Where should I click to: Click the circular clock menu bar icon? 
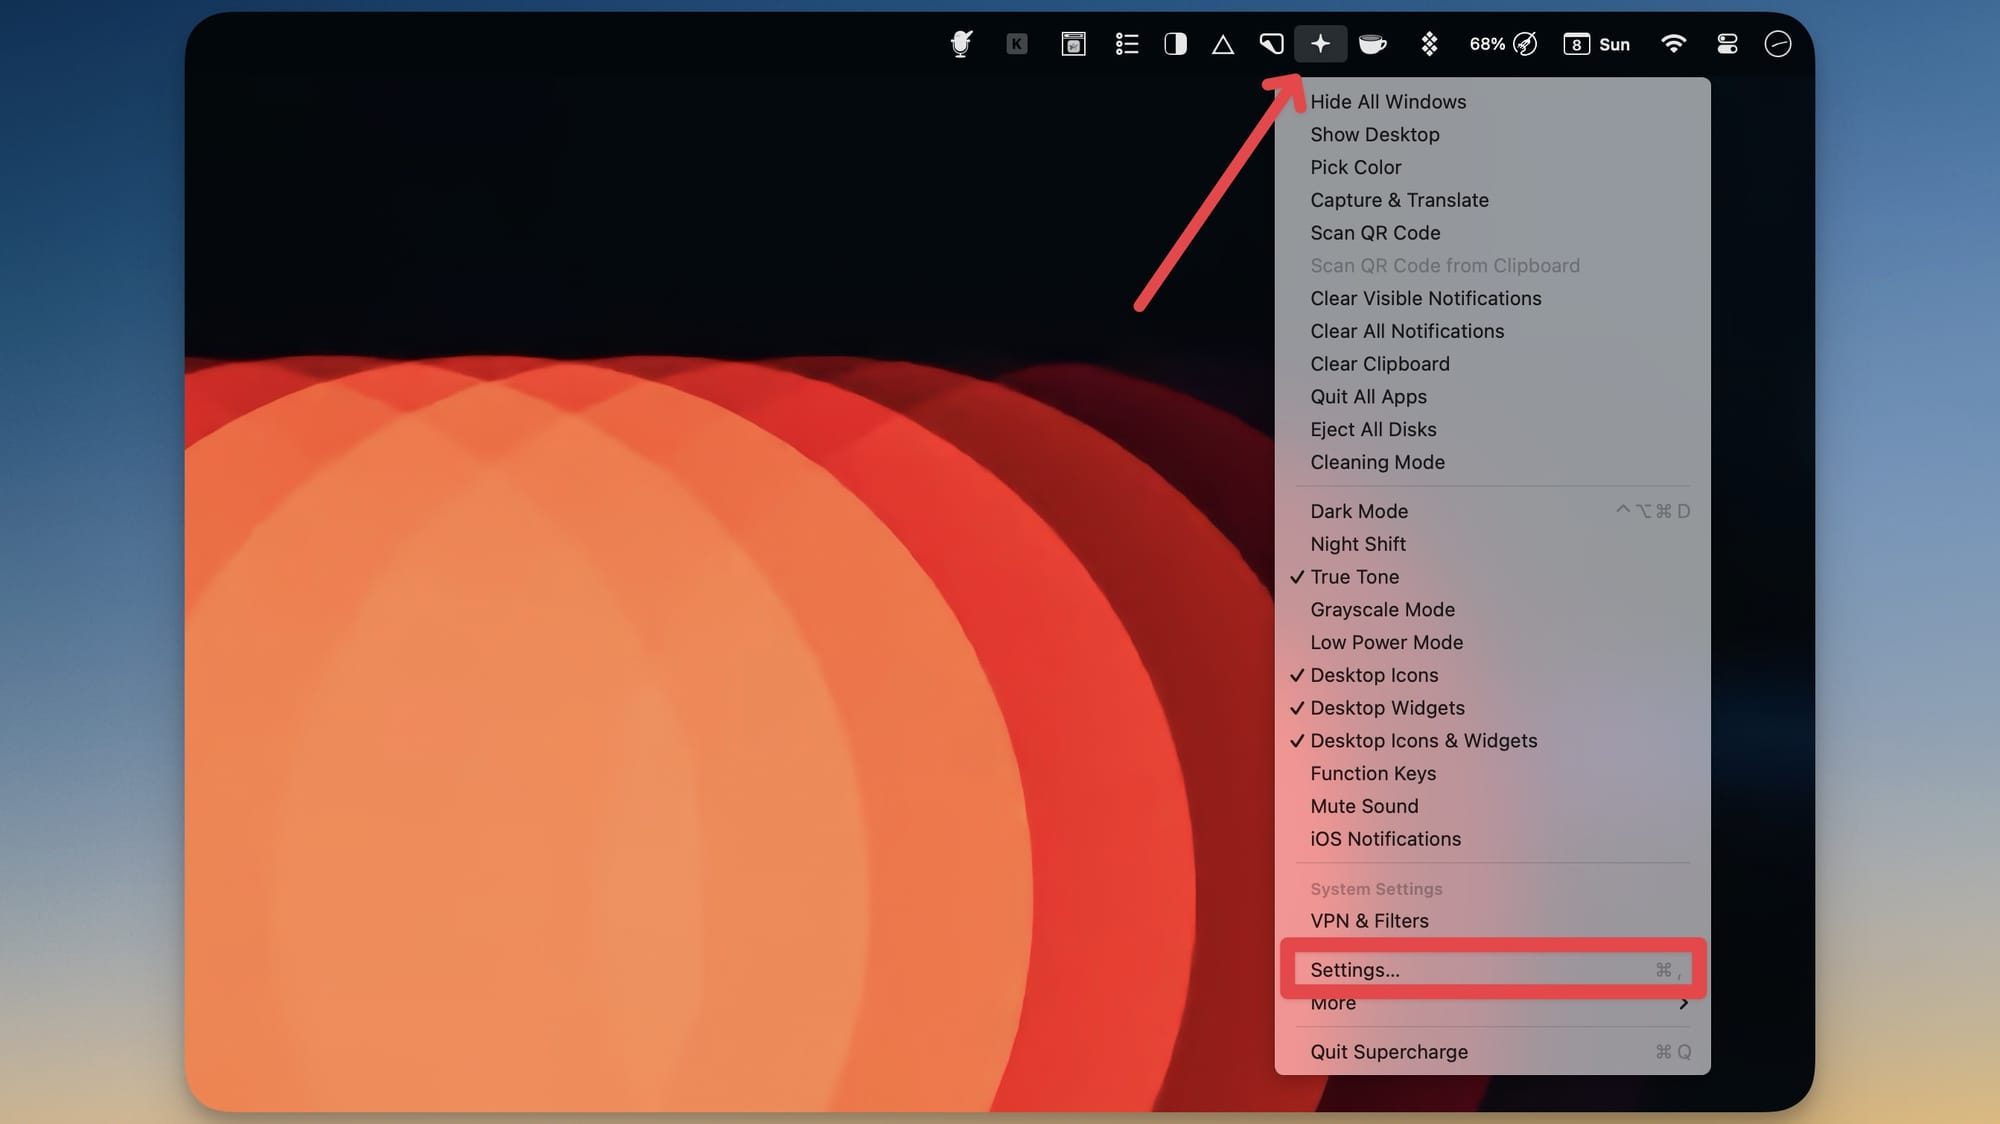click(x=1778, y=44)
